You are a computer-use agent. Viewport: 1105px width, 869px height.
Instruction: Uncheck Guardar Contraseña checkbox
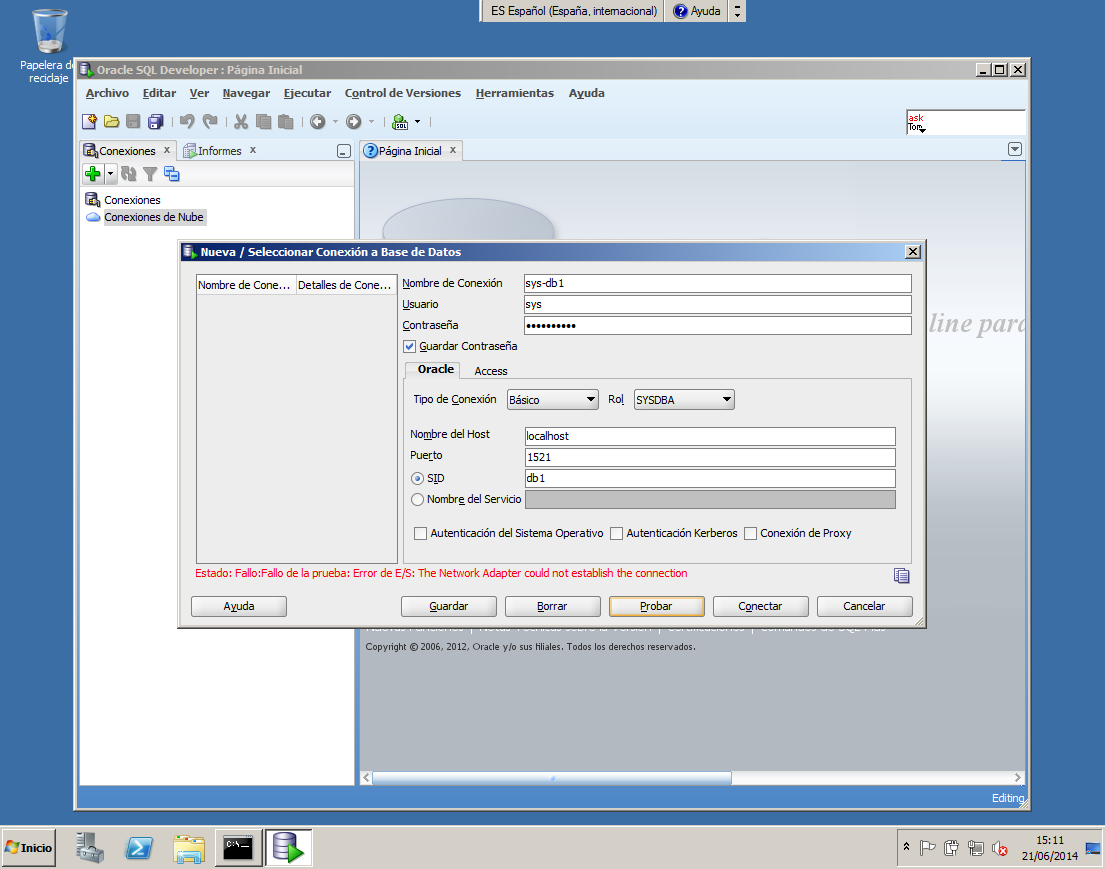(409, 346)
